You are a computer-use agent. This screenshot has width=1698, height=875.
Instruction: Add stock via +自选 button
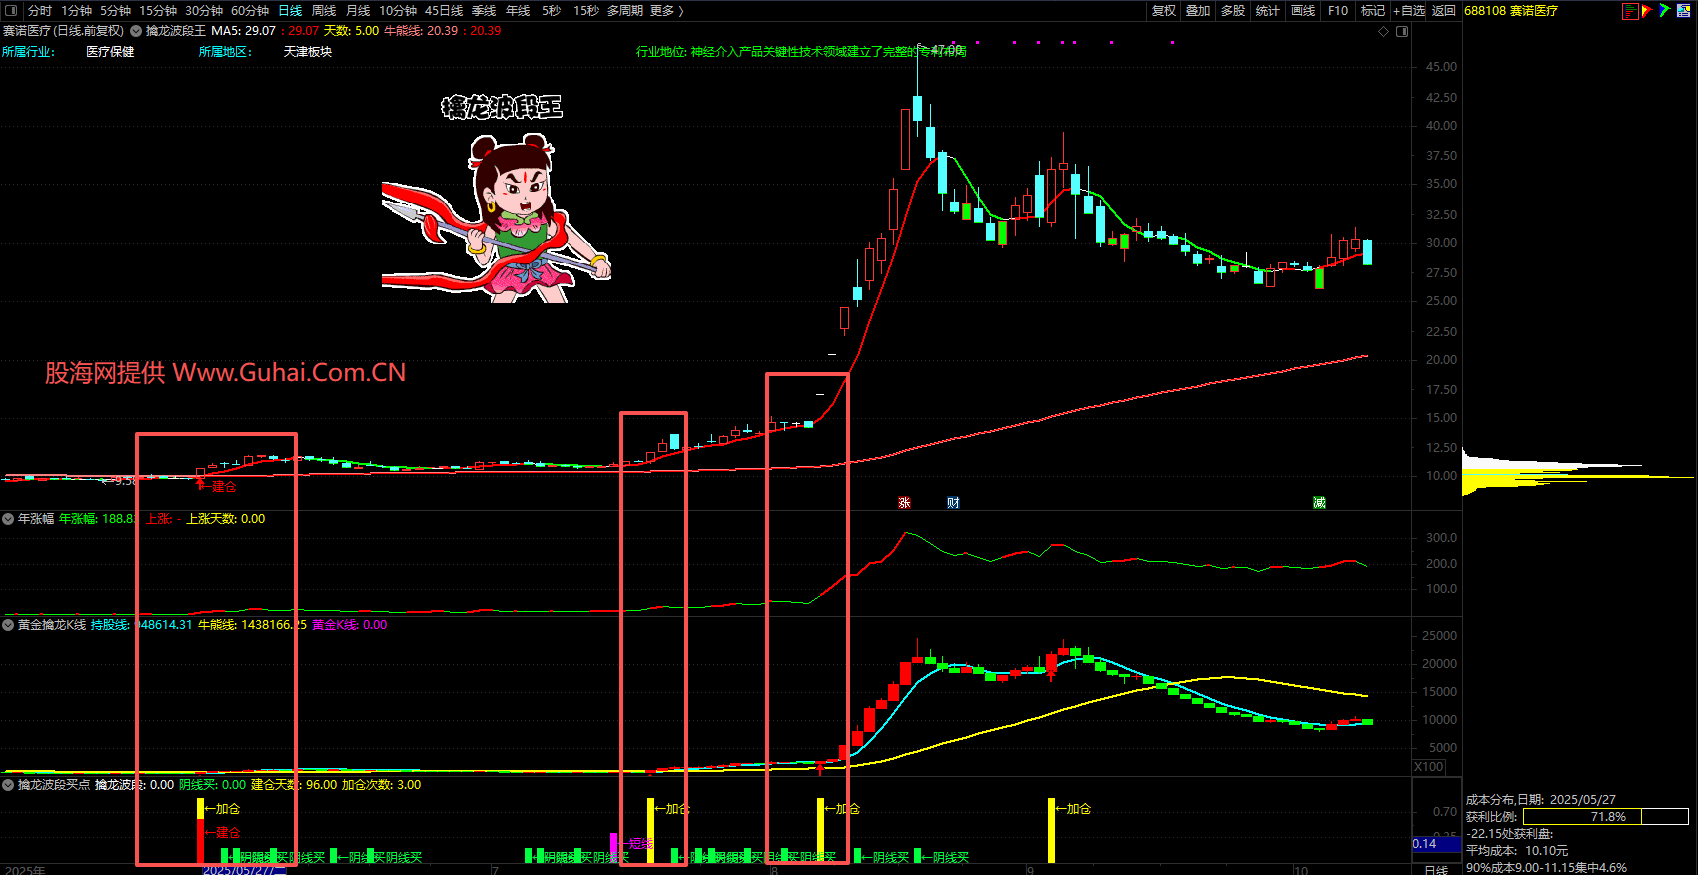click(x=1409, y=11)
